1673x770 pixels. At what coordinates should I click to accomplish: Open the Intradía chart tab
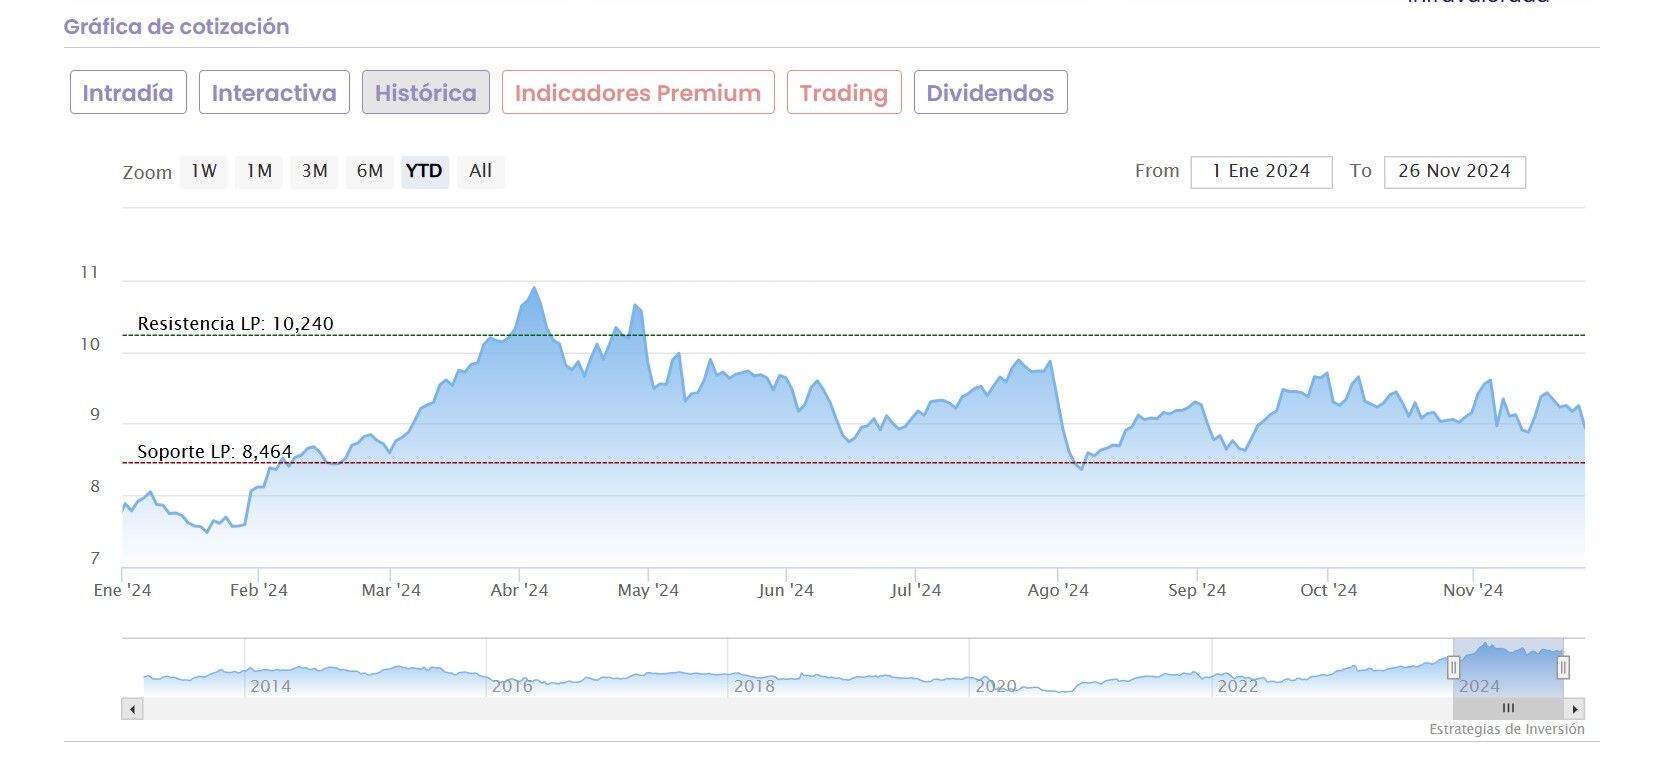[128, 93]
